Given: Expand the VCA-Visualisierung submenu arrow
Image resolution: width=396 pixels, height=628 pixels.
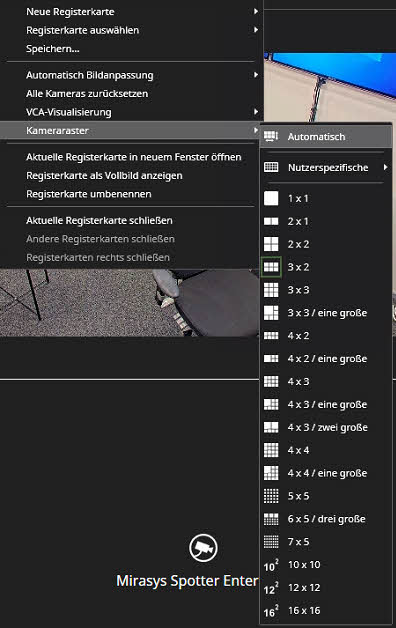Looking at the screenshot, I should [x=256, y=112].
